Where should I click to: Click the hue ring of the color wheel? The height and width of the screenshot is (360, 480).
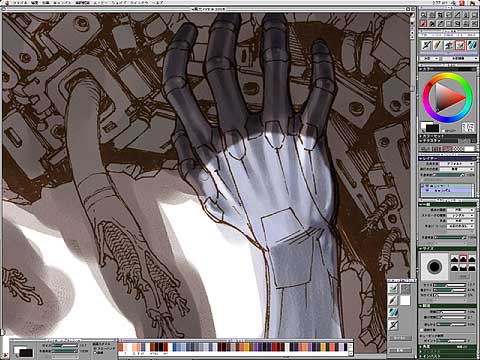click(x=447, y=75)
